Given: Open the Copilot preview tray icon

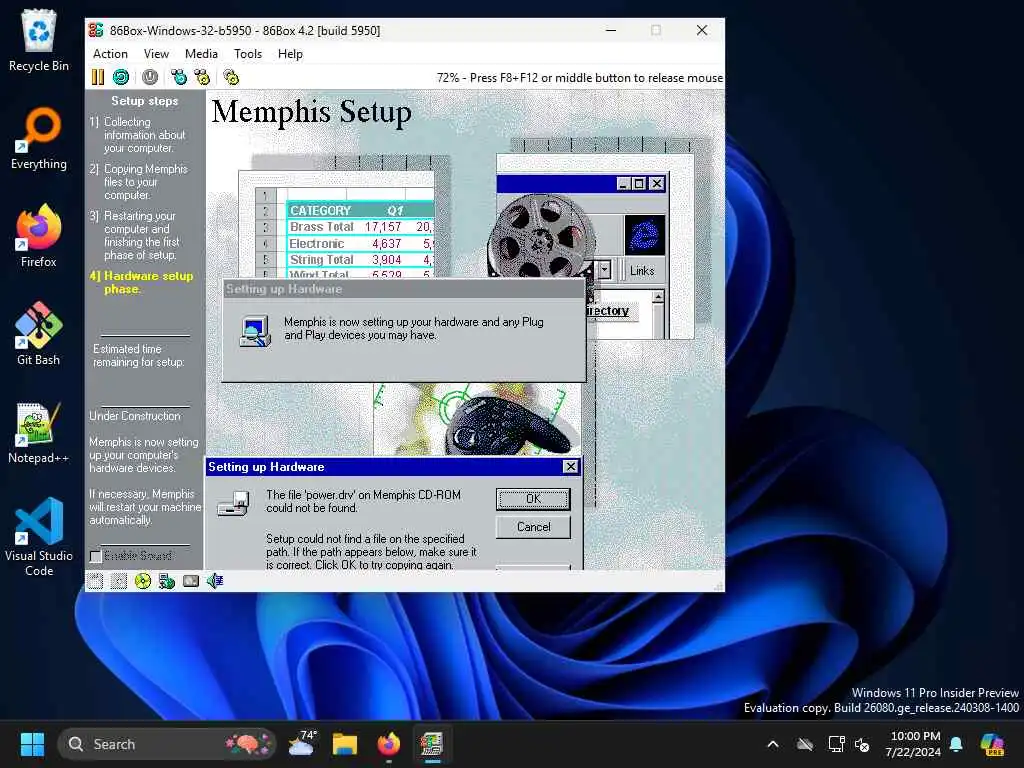Looking at the screenshot, I should coord(992,744).
